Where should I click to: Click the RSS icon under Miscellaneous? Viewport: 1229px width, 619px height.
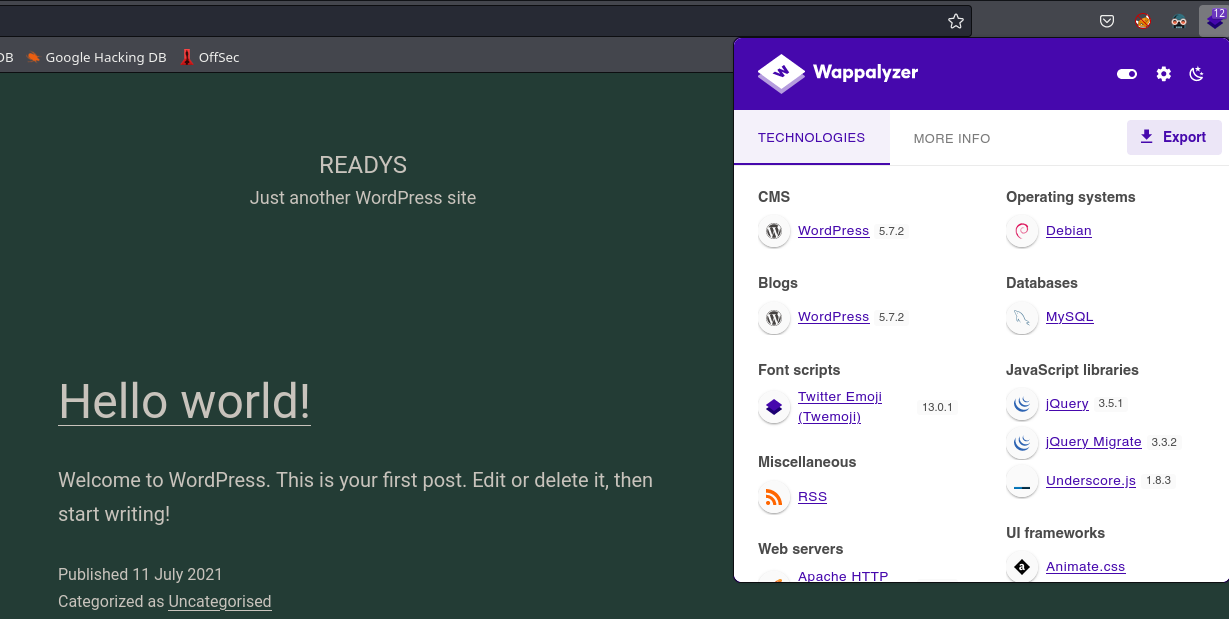click(773, 497)
